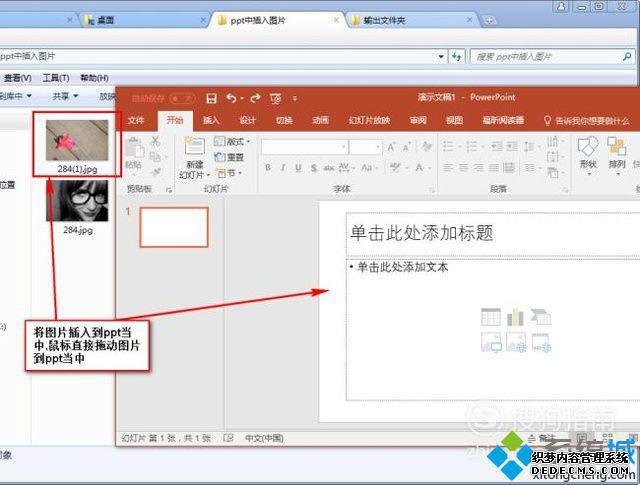This screenshot has width=640, height=485.
Task: Save the presentation with the floppy disk icon
Action: click(x=211, y=98)
